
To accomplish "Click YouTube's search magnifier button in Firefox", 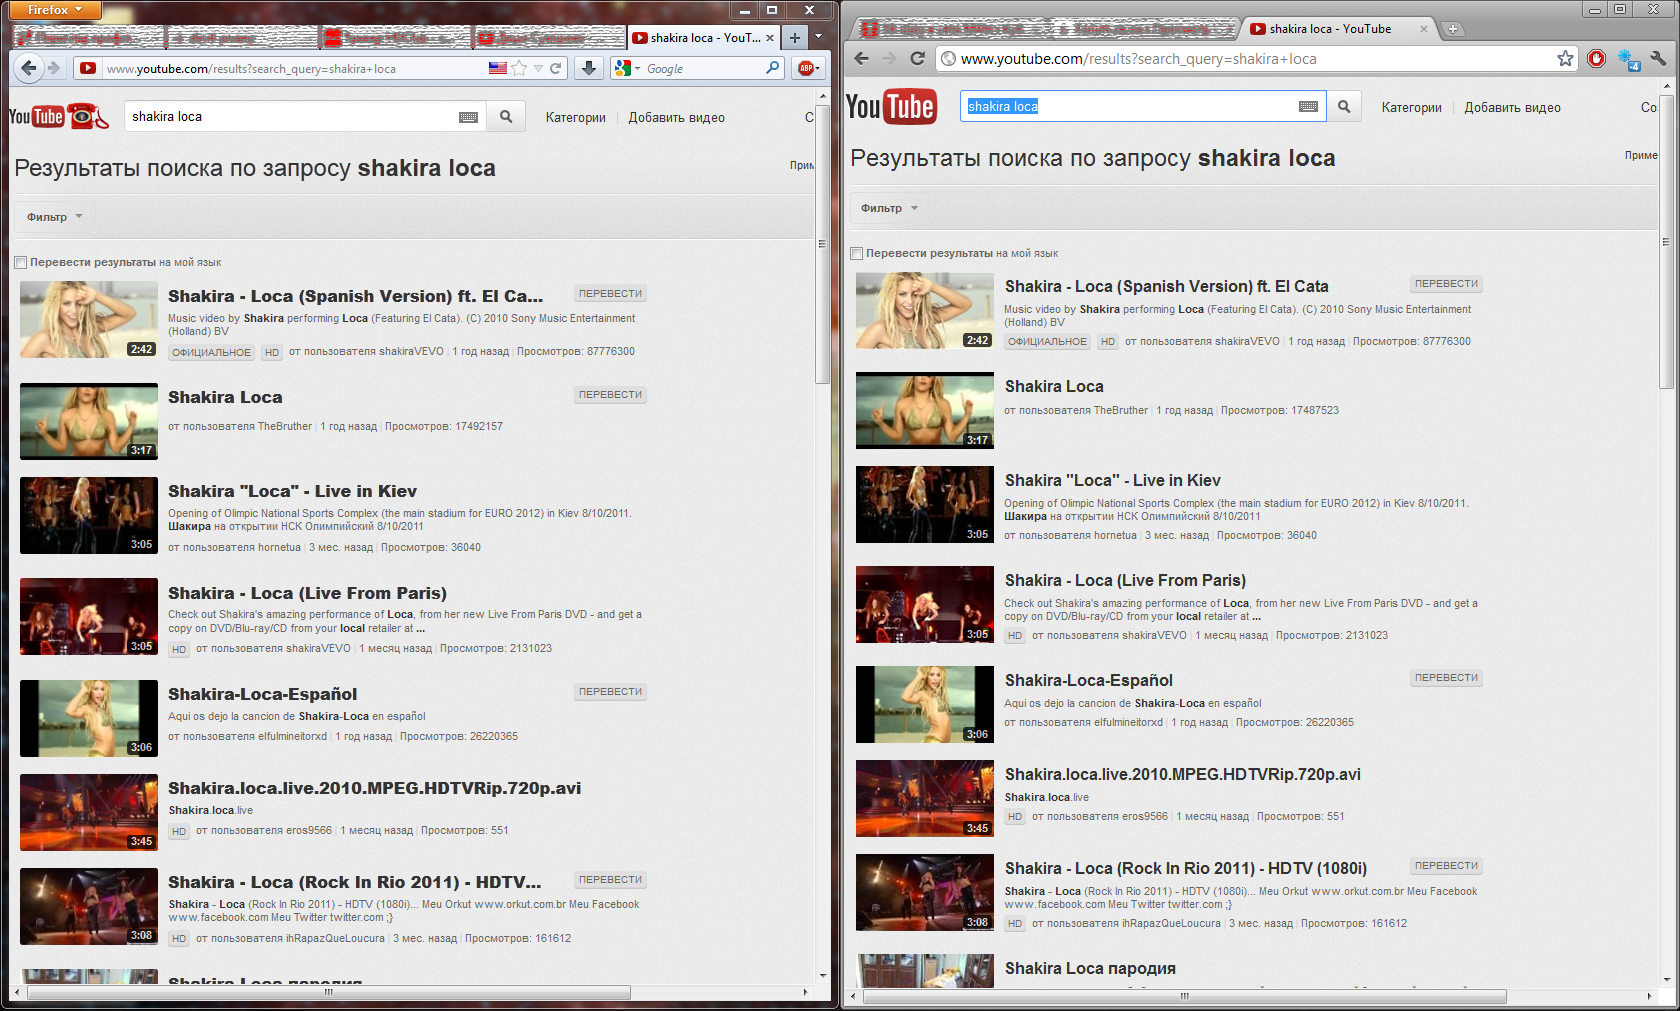I will point(506,117).
